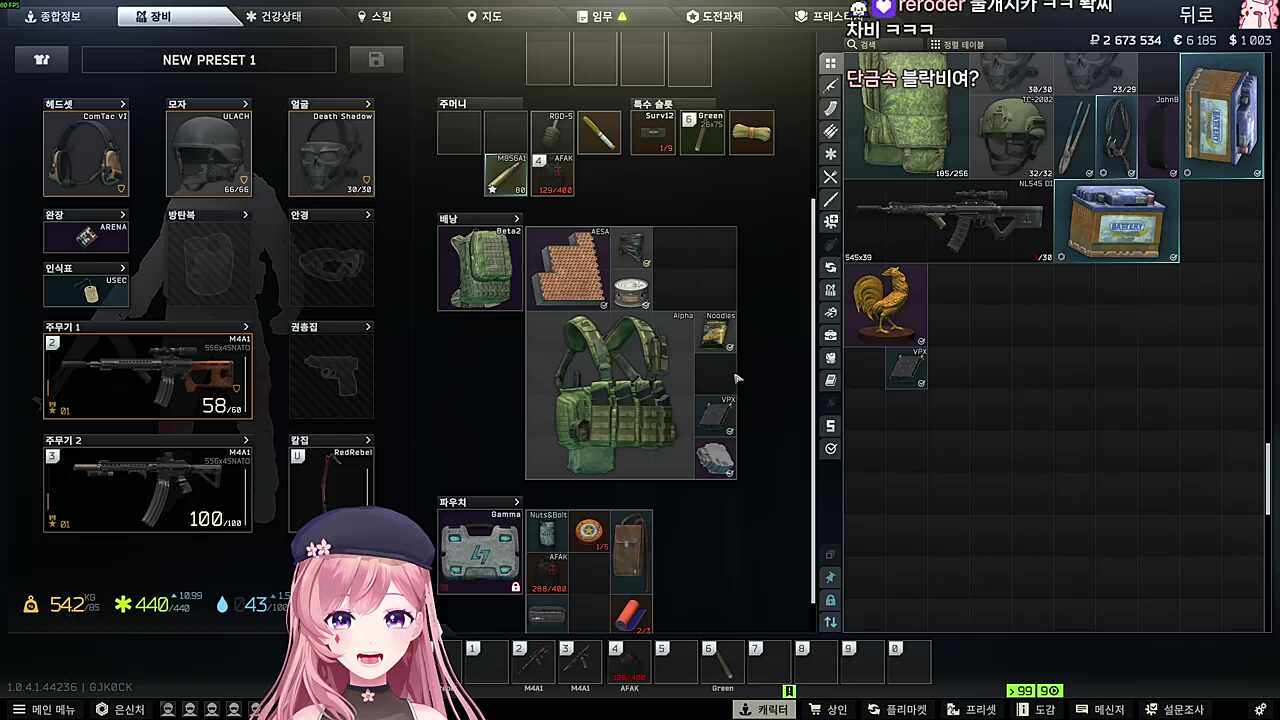This screenshot has height=720, width=1280.
Task: Expand the 파우치 slot arrow
Action: 517,502
